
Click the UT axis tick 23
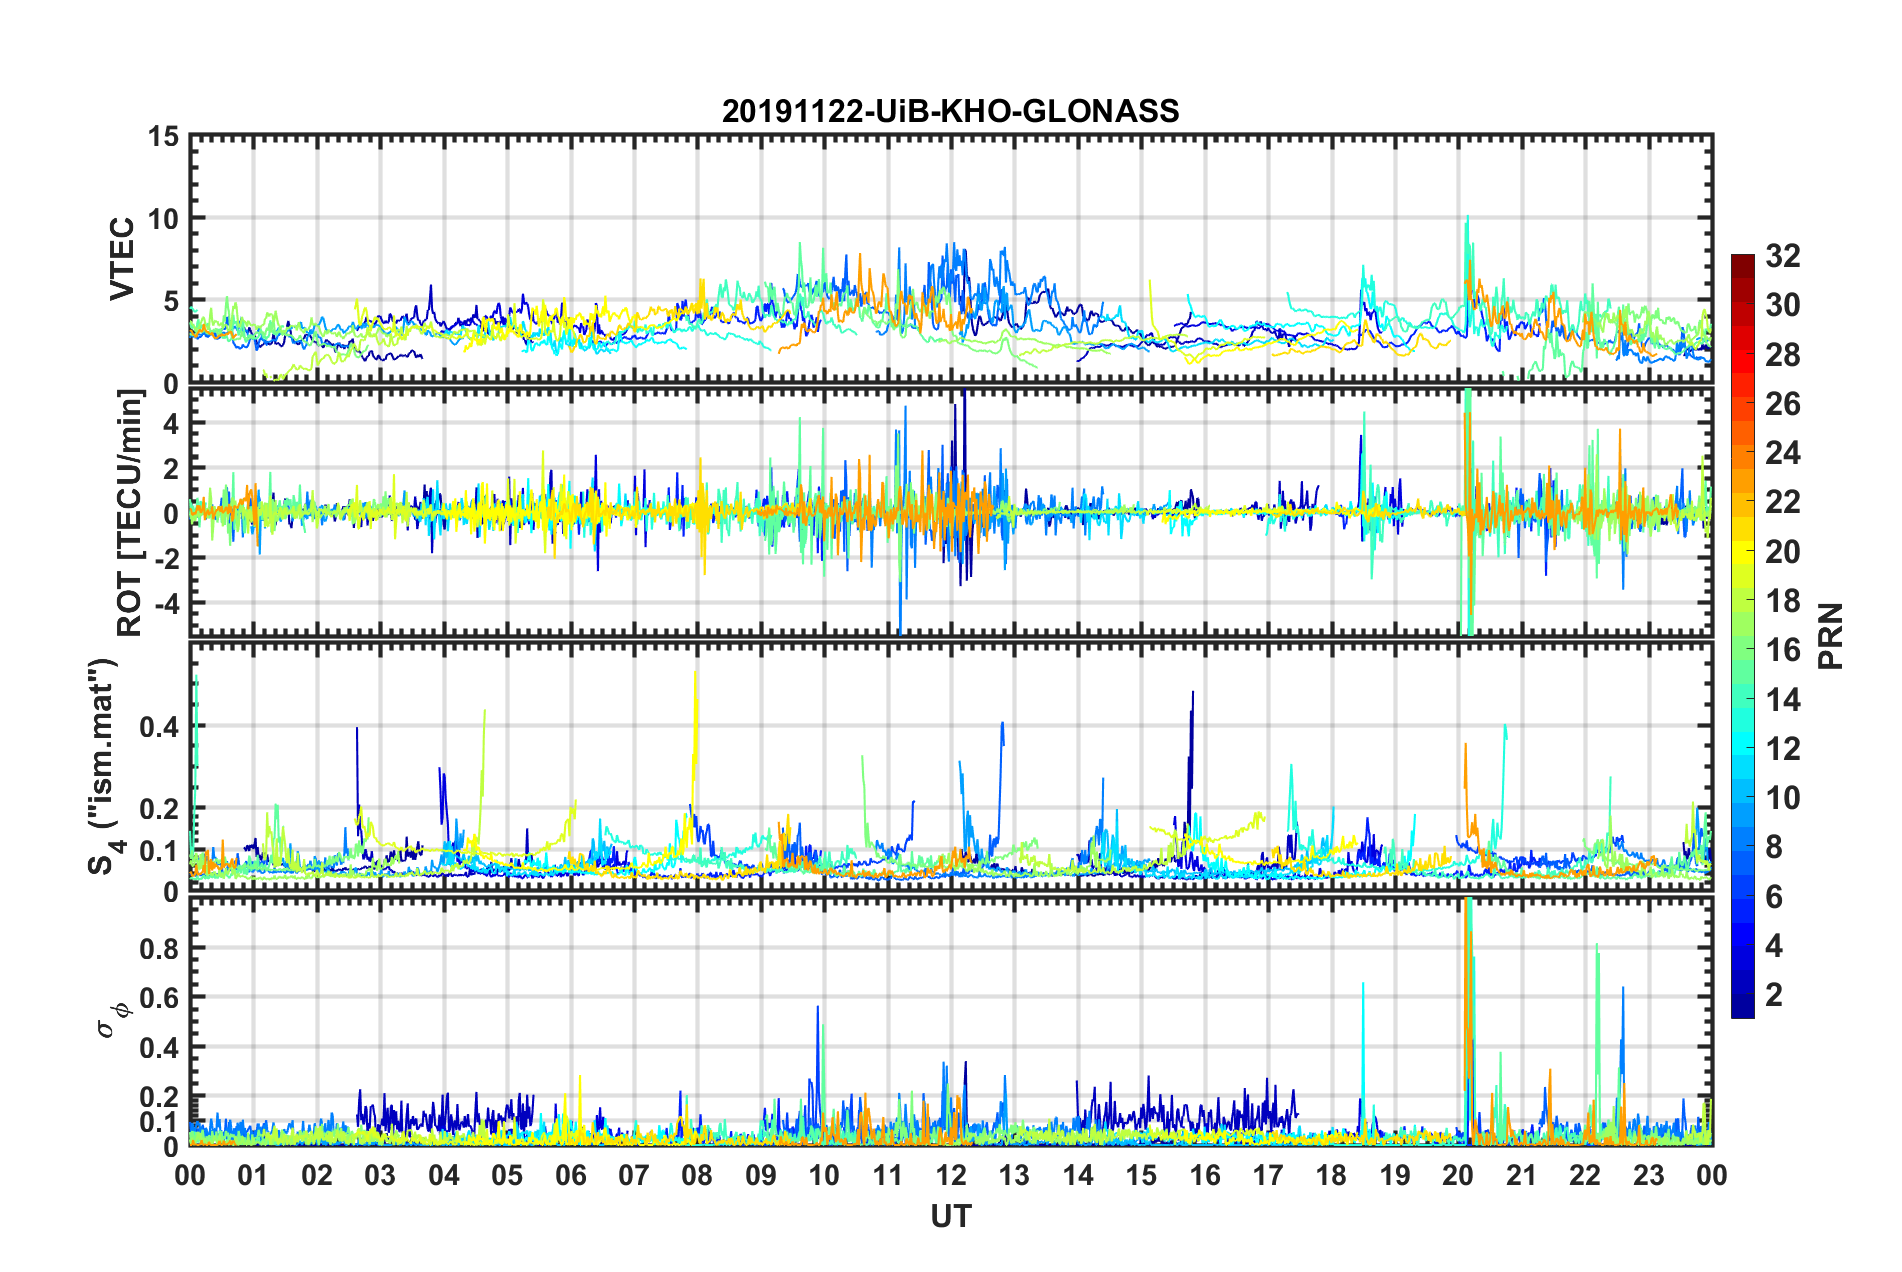(1649, 1174)
